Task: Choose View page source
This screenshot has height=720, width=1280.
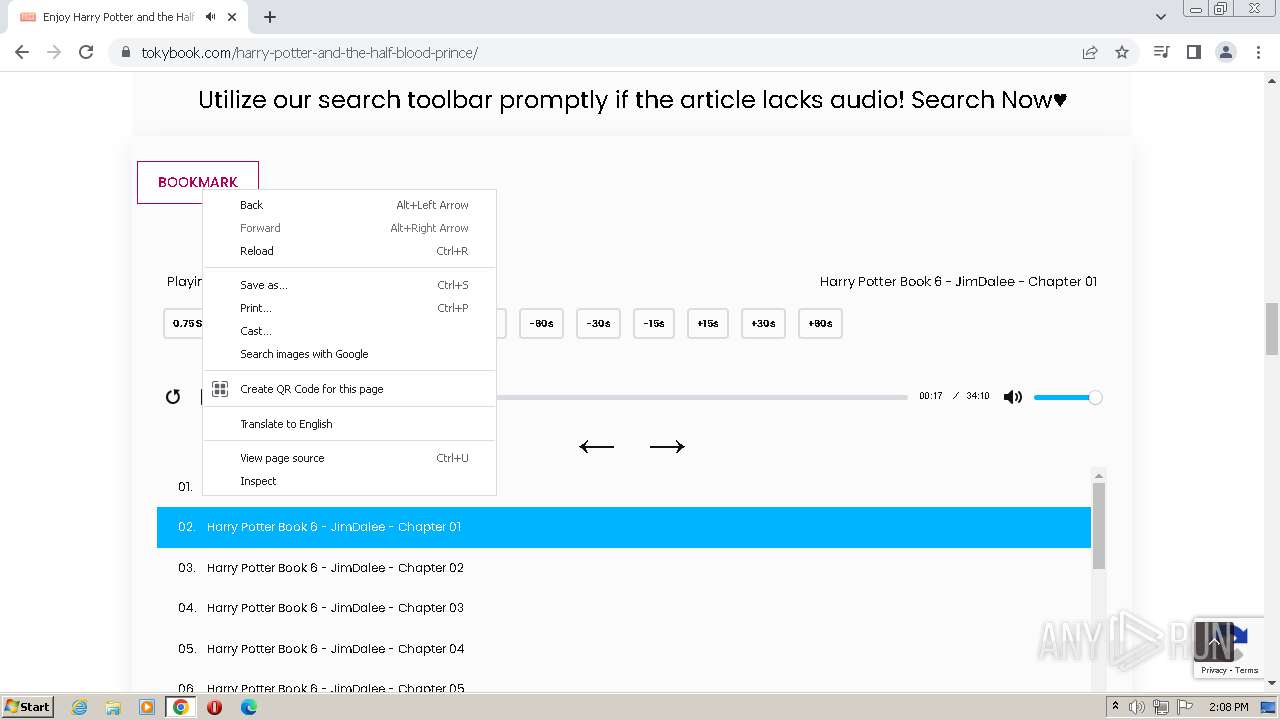Action: click(349, 458)
